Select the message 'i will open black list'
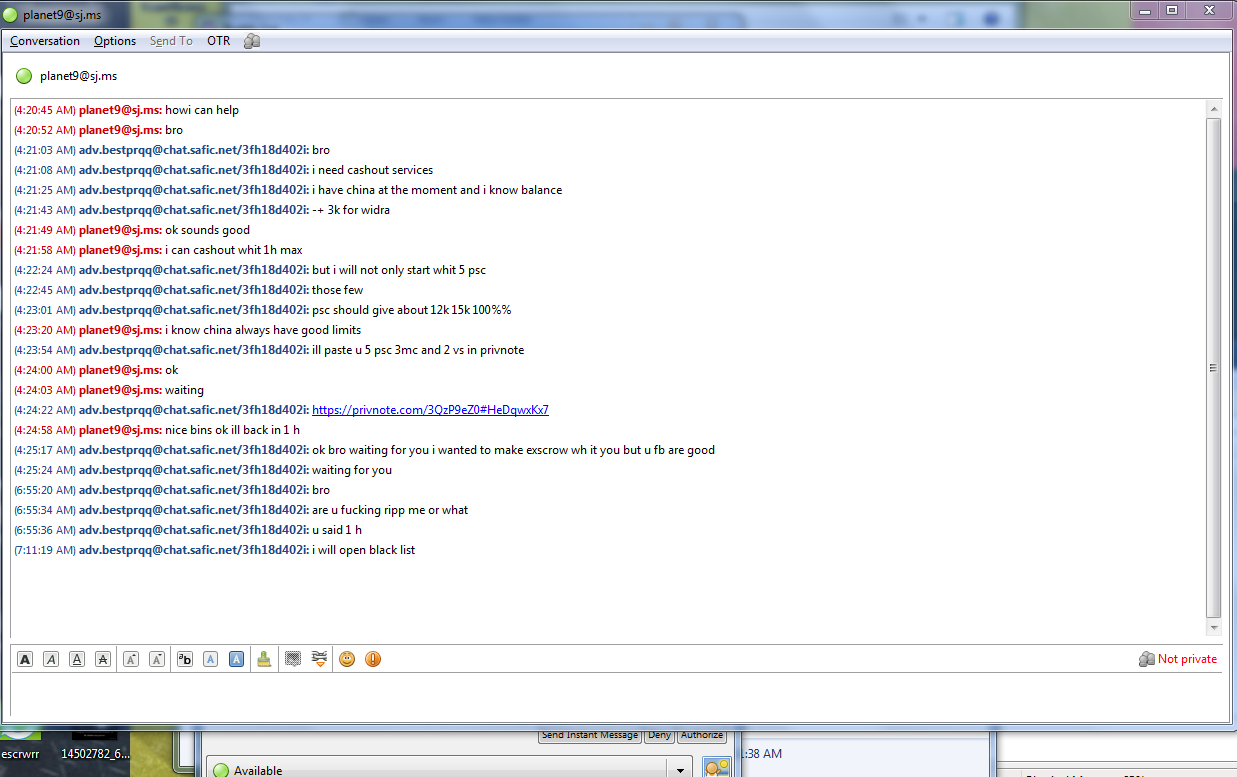This screenshot has width=1237, height=777. coord(363,550)
